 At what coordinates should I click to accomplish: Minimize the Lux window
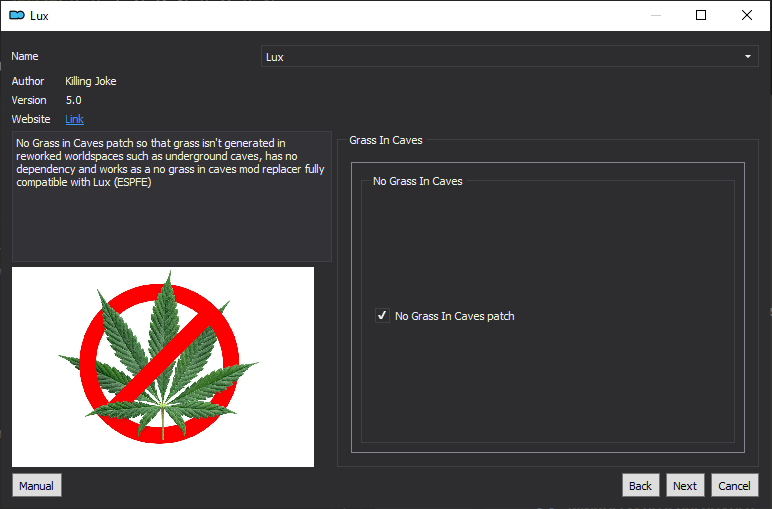coord(656,15)
